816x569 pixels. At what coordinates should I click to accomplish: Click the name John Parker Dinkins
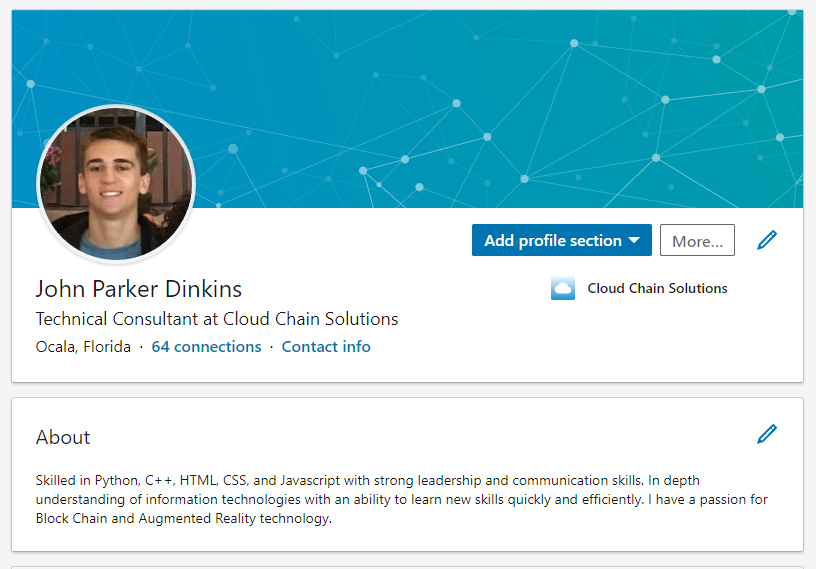(139, 290)
